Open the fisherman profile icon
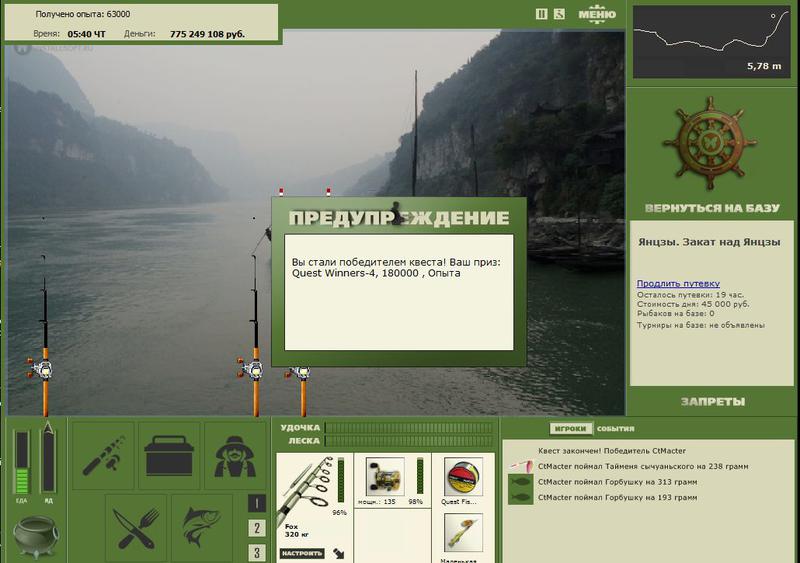The image size is (800, 563). (235, 455)
